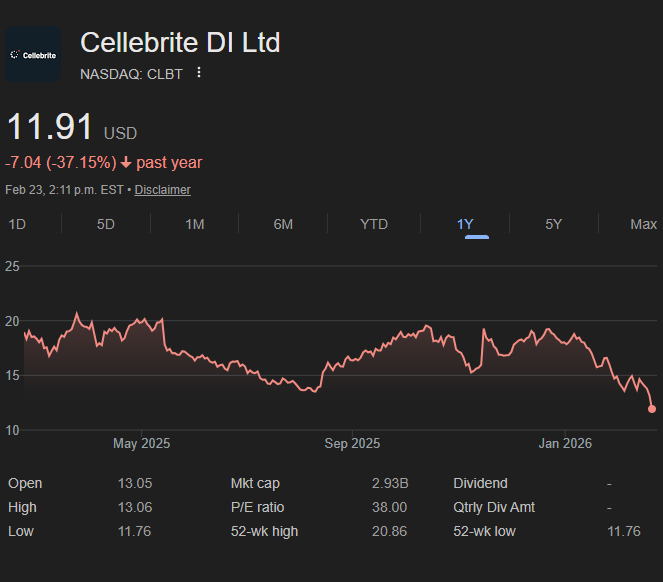Viewport: 663px width, 582px height.
Task: Click the Feb 23, 2:11 p.m. EST timestamp
Action: pos(64,190)
